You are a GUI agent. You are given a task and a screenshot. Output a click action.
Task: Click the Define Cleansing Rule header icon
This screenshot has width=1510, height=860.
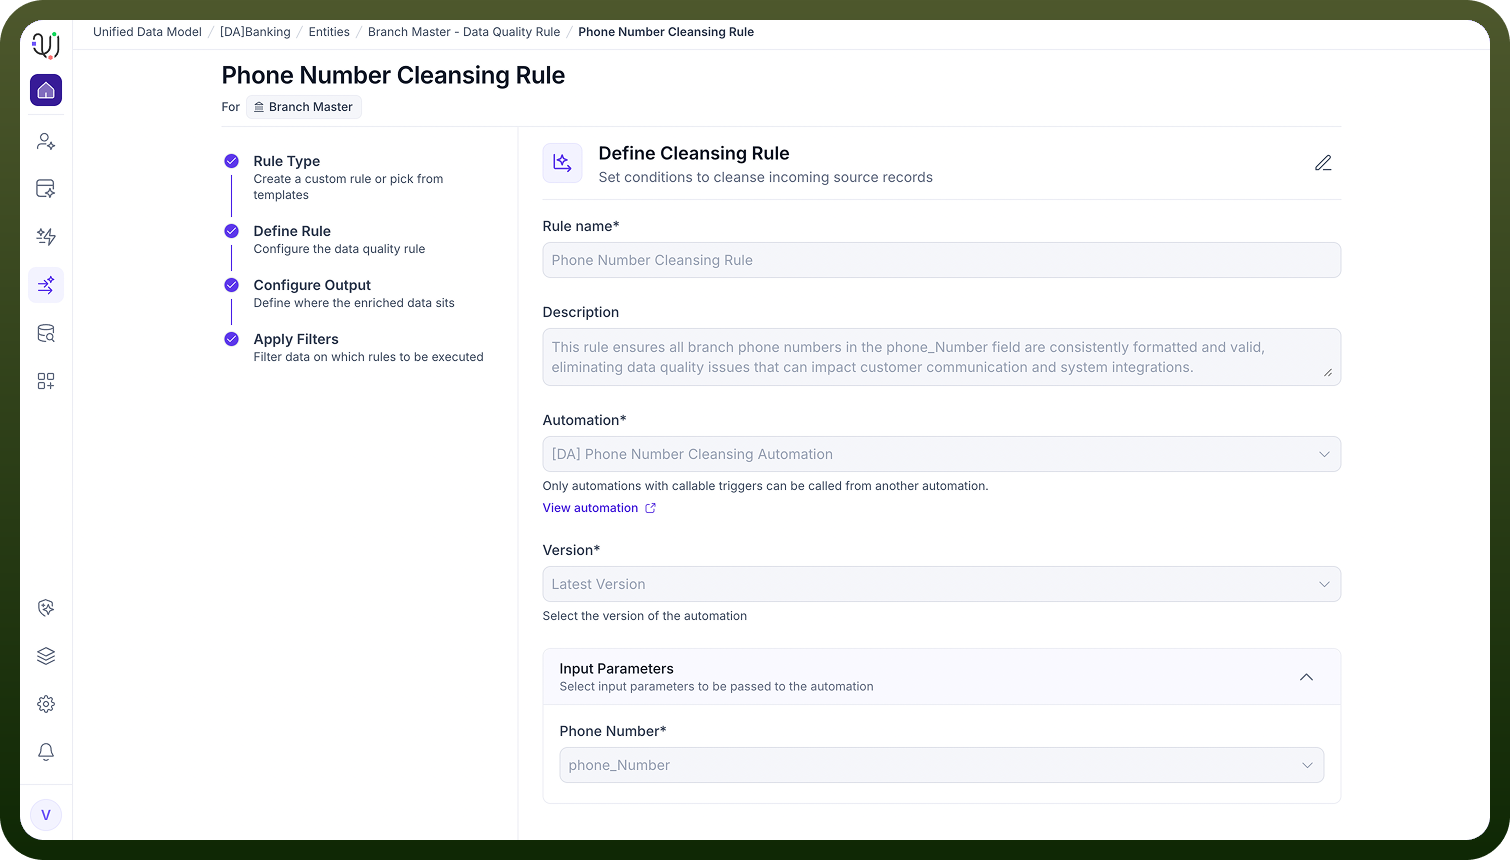click(x=562, y=163)
